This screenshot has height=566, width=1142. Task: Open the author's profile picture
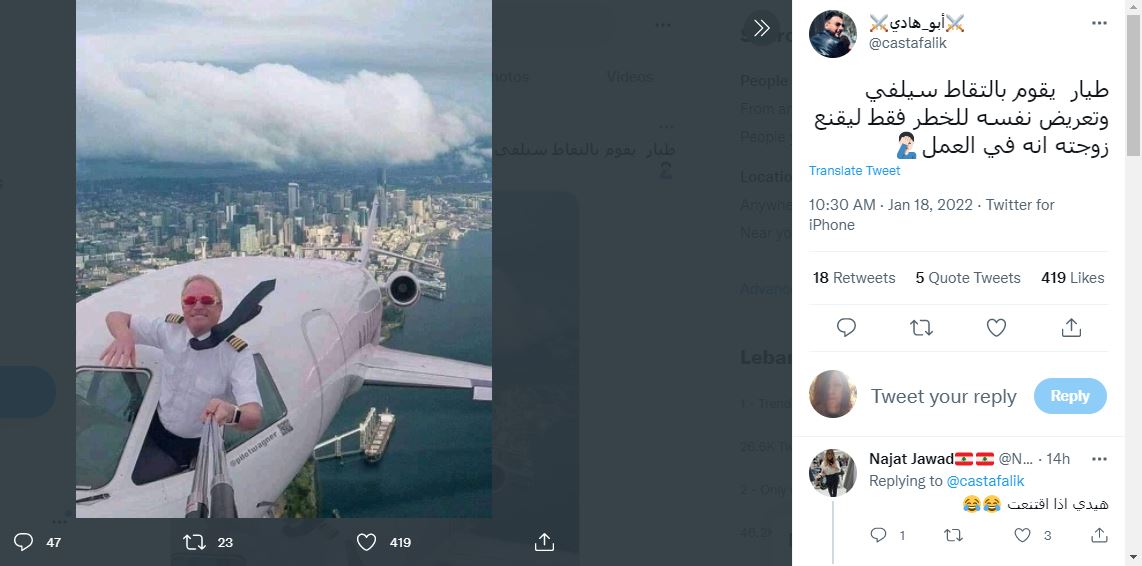[833, 34]
